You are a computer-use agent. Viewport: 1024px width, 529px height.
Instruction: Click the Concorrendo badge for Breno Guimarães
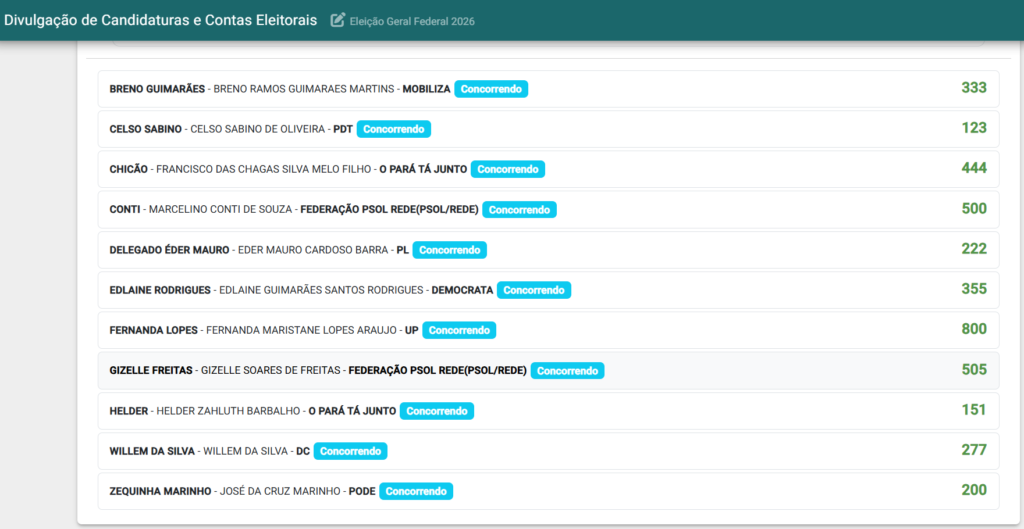click(x=491, y=89)
